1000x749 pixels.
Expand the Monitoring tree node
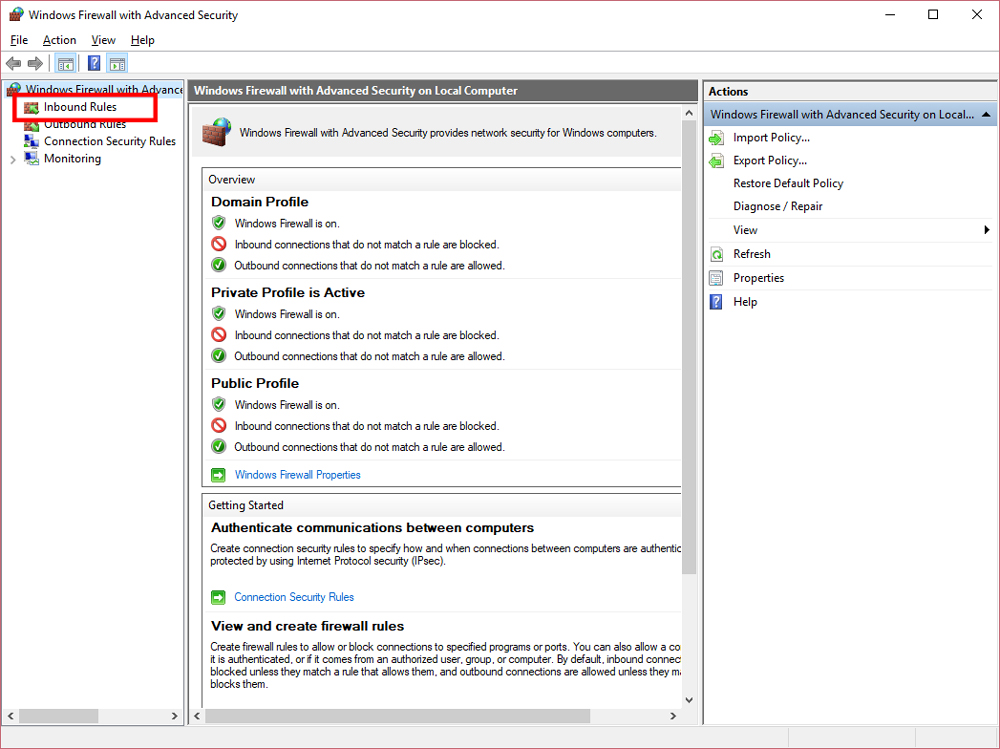[13, 159]
